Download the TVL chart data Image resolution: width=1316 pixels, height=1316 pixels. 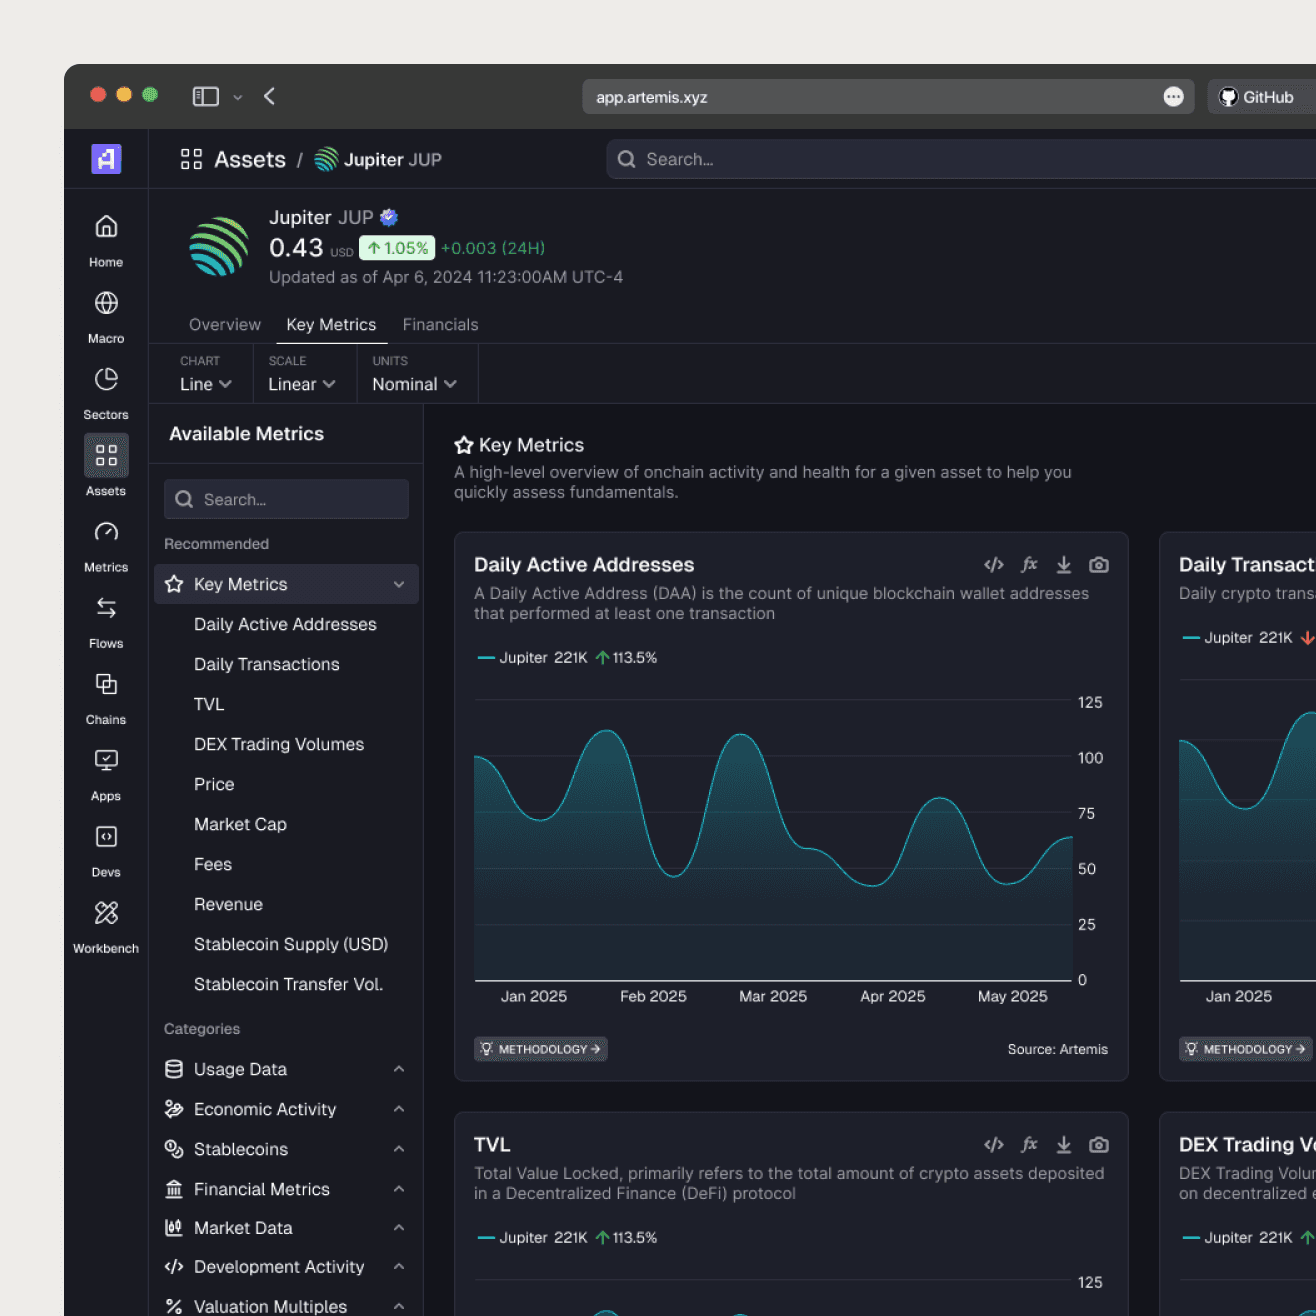tap(1064, 1145)
